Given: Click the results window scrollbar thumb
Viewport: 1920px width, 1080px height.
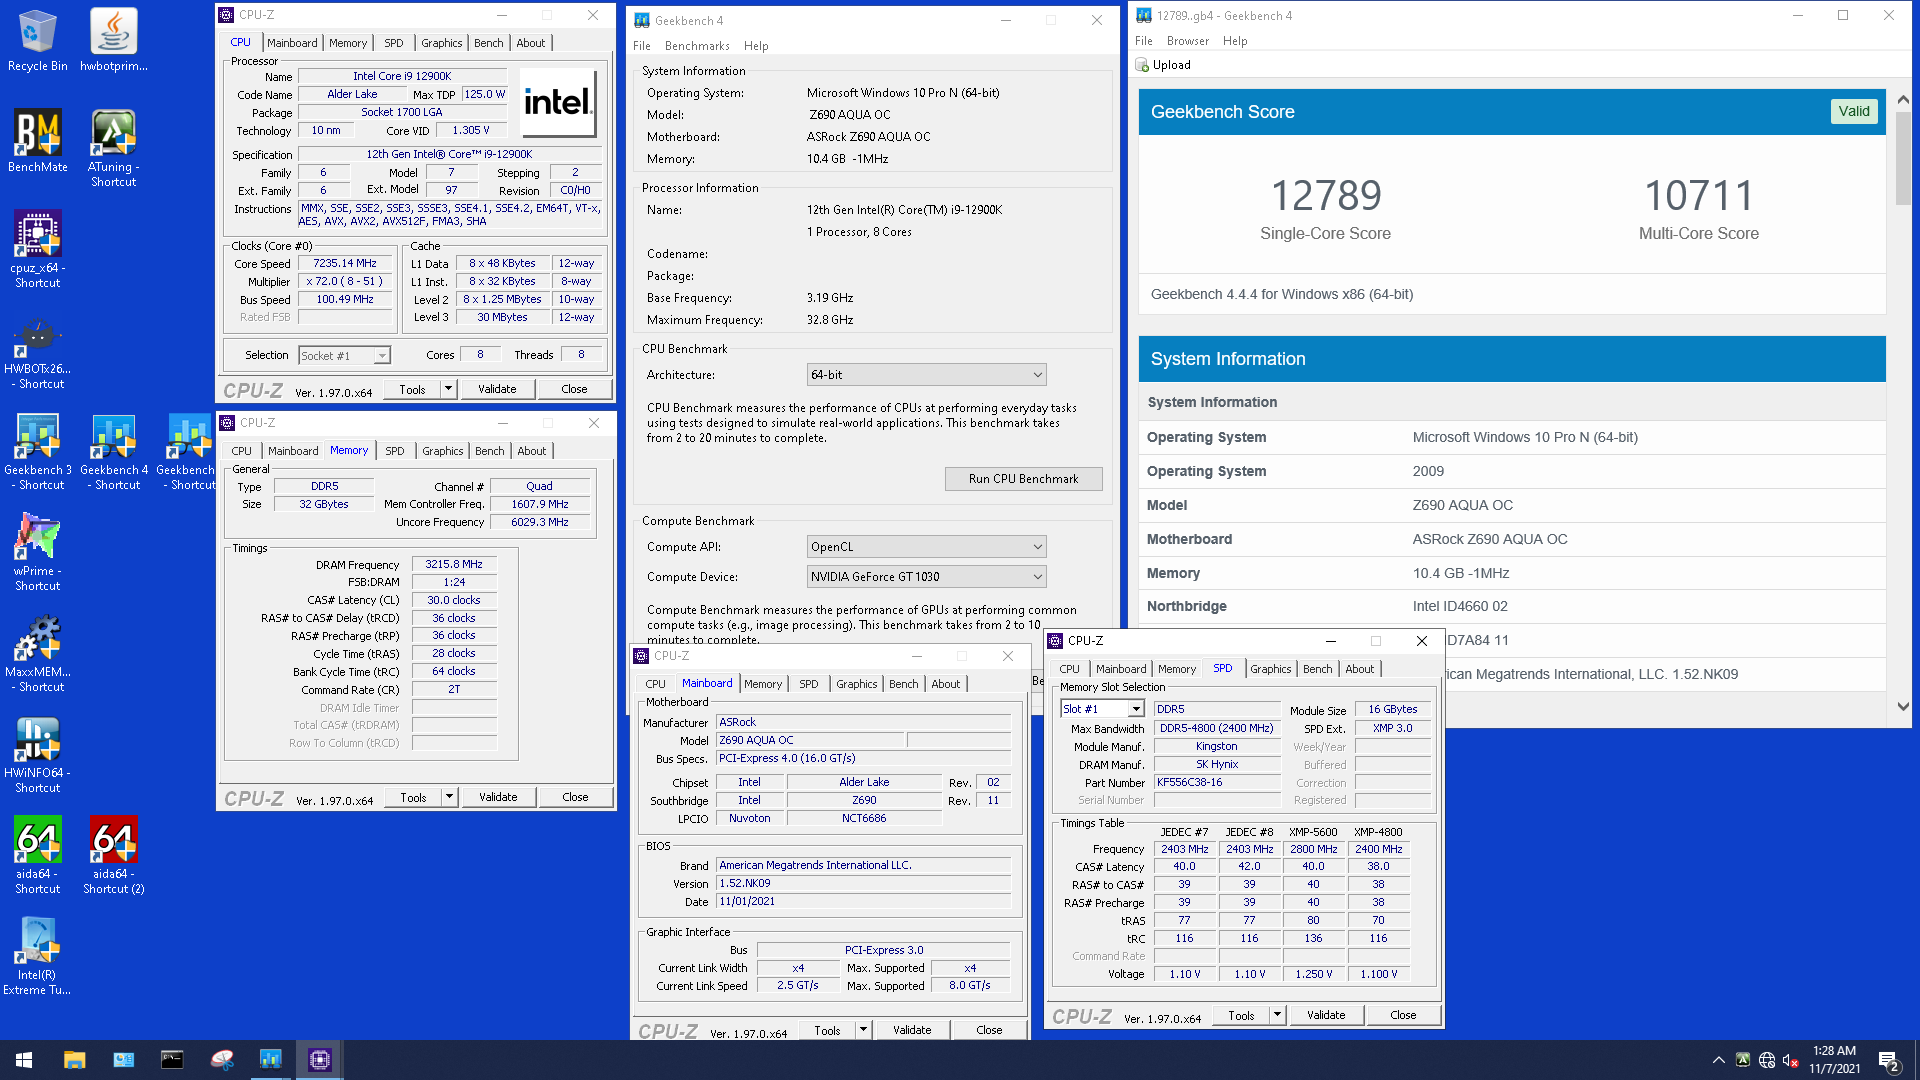Looking at the screenshot, I should coord(1902,158).
